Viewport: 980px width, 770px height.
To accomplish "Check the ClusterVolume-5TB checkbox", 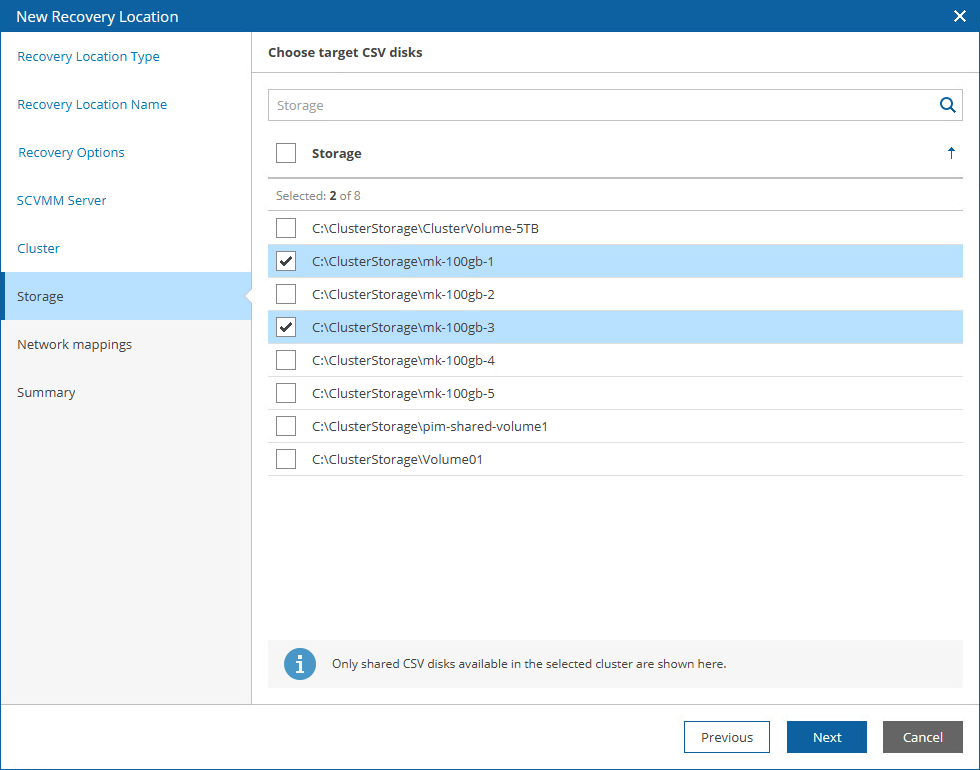I will (x=286, y=228).
